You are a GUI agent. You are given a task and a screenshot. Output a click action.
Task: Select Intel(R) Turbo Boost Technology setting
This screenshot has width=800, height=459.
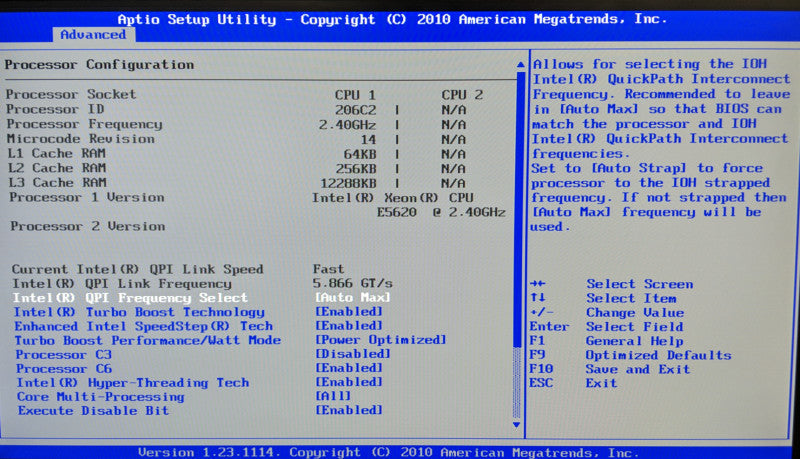139,312
